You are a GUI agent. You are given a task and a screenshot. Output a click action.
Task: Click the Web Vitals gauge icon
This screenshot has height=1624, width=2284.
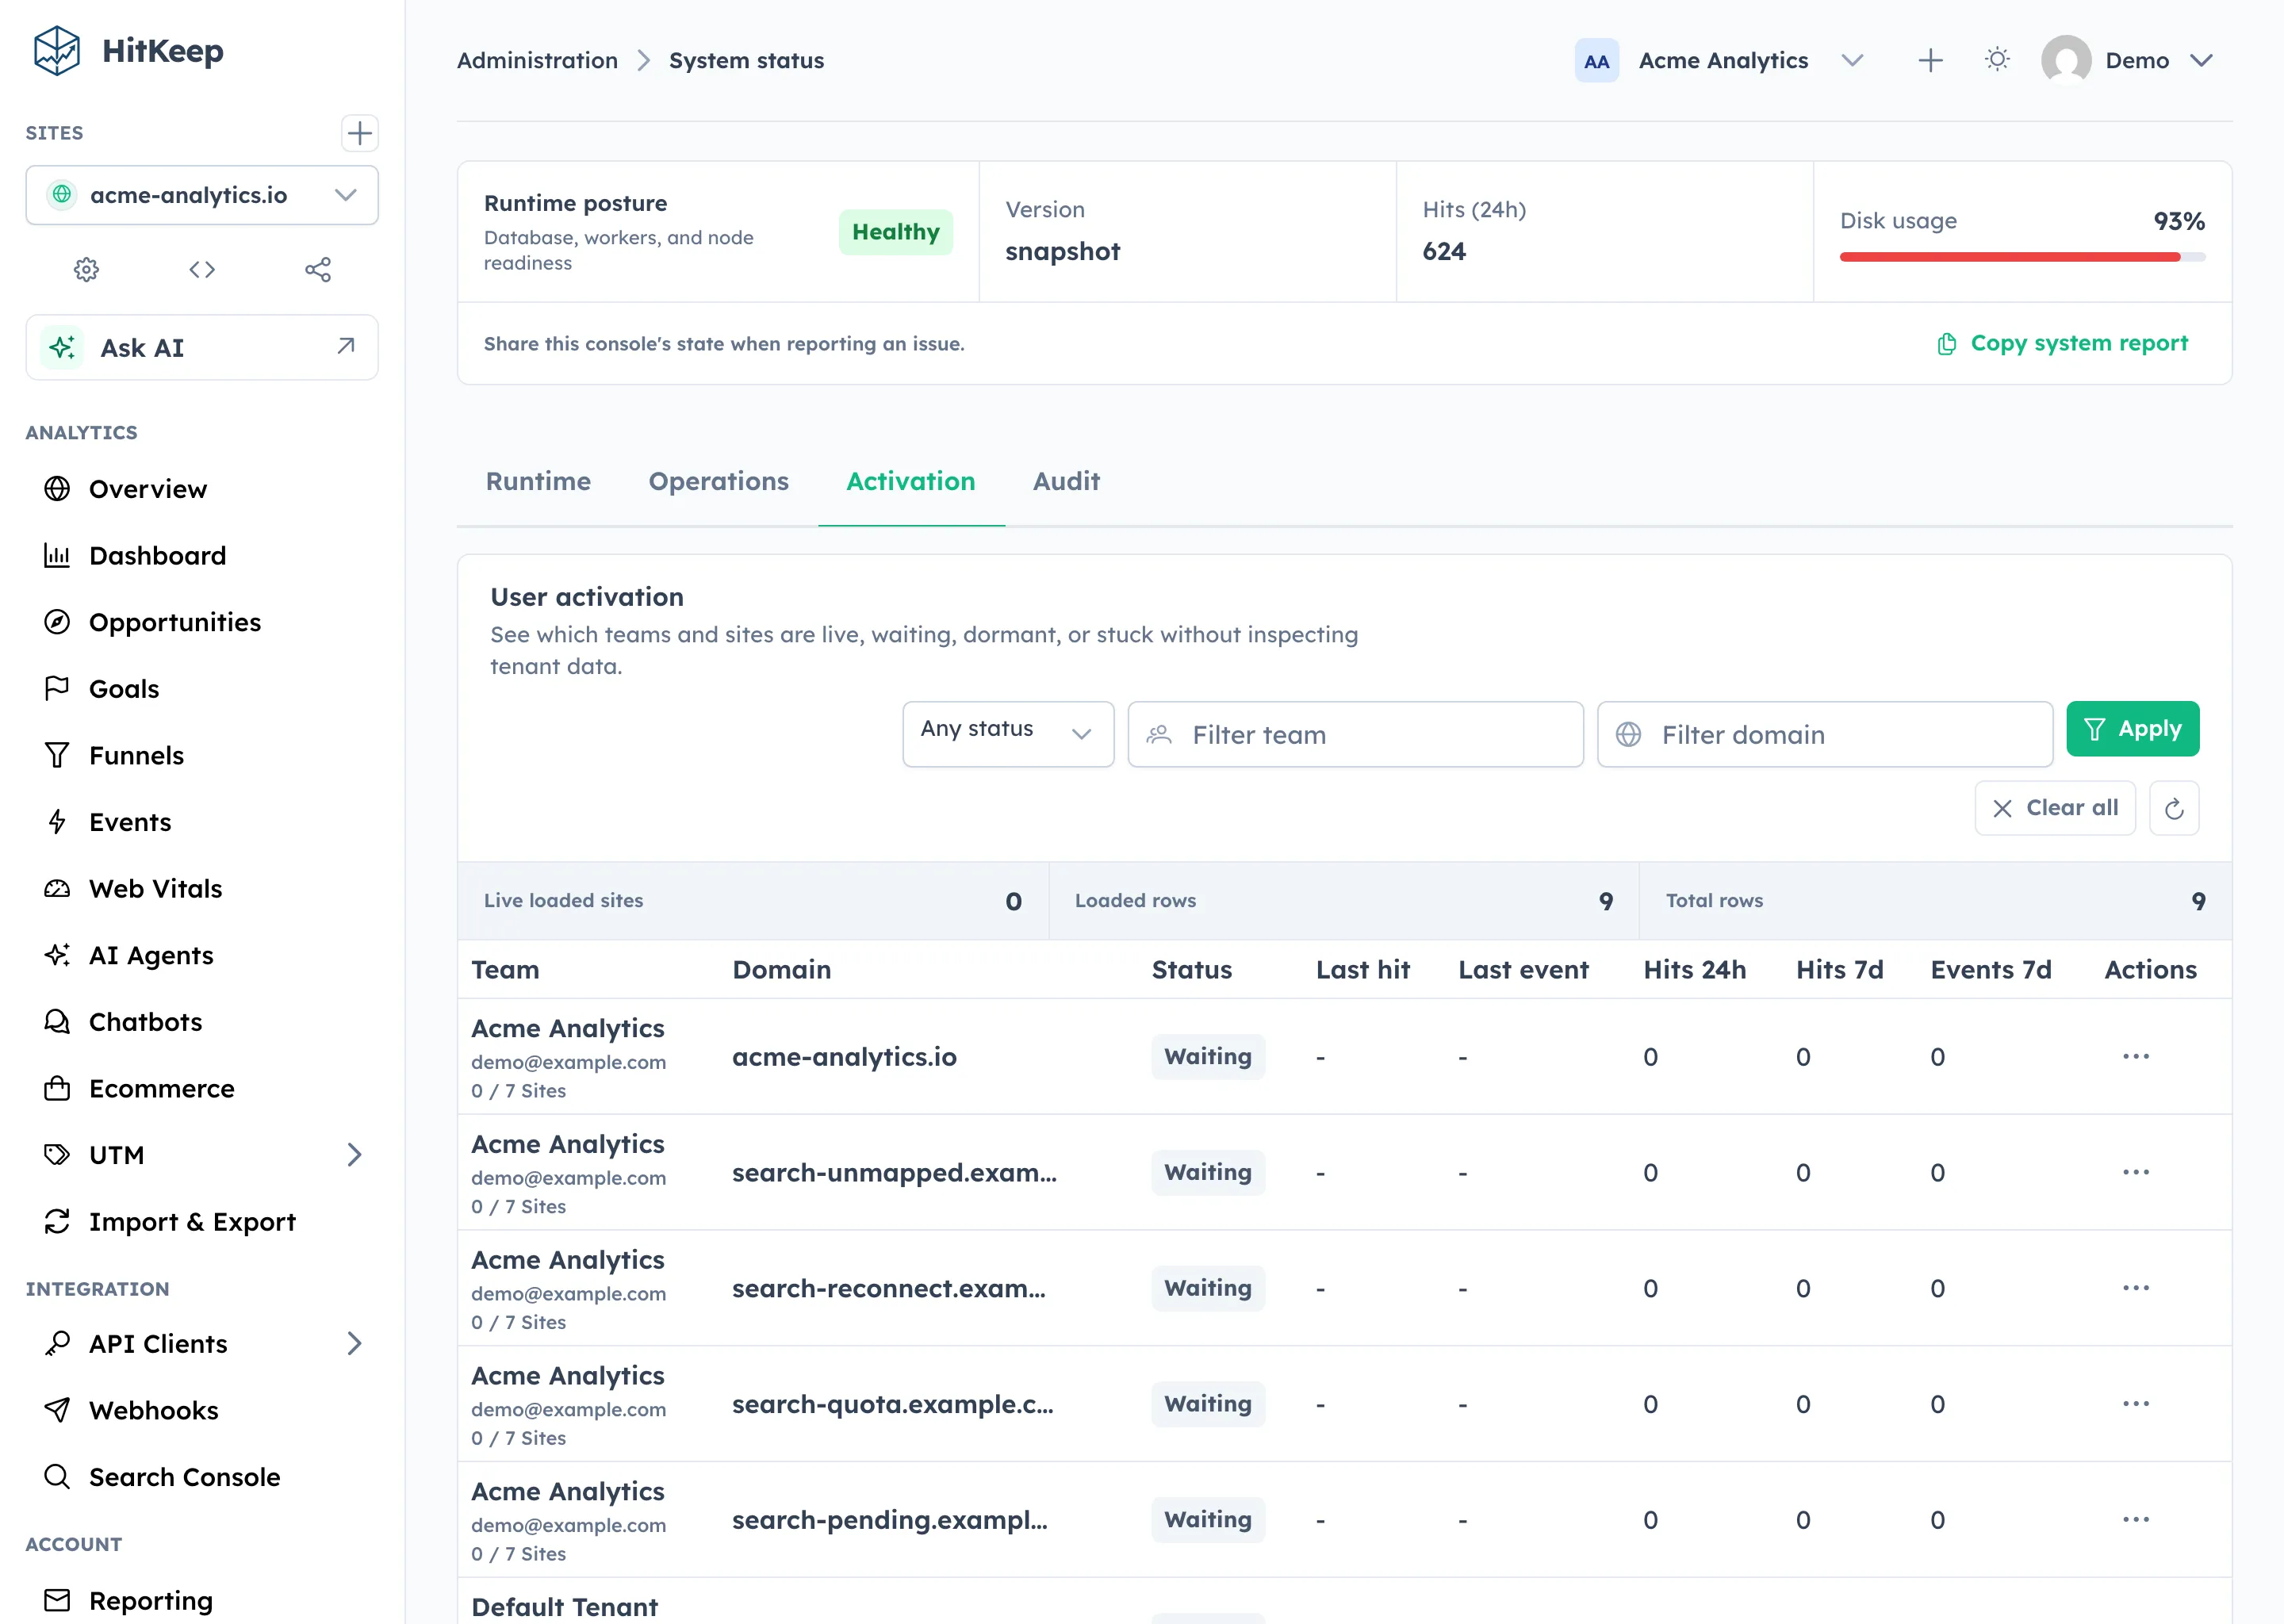click(x=57, y=888)
